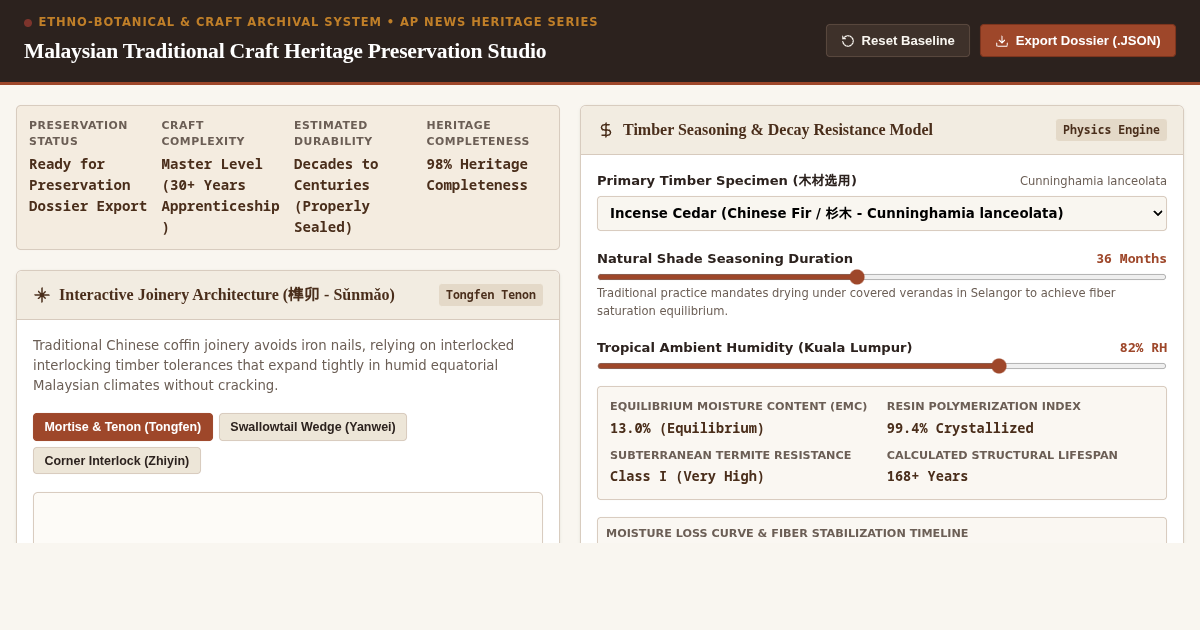Screen dimensions: 1200x630
Task: Click '98% Heritage Completeness' value
Action: 477,175
